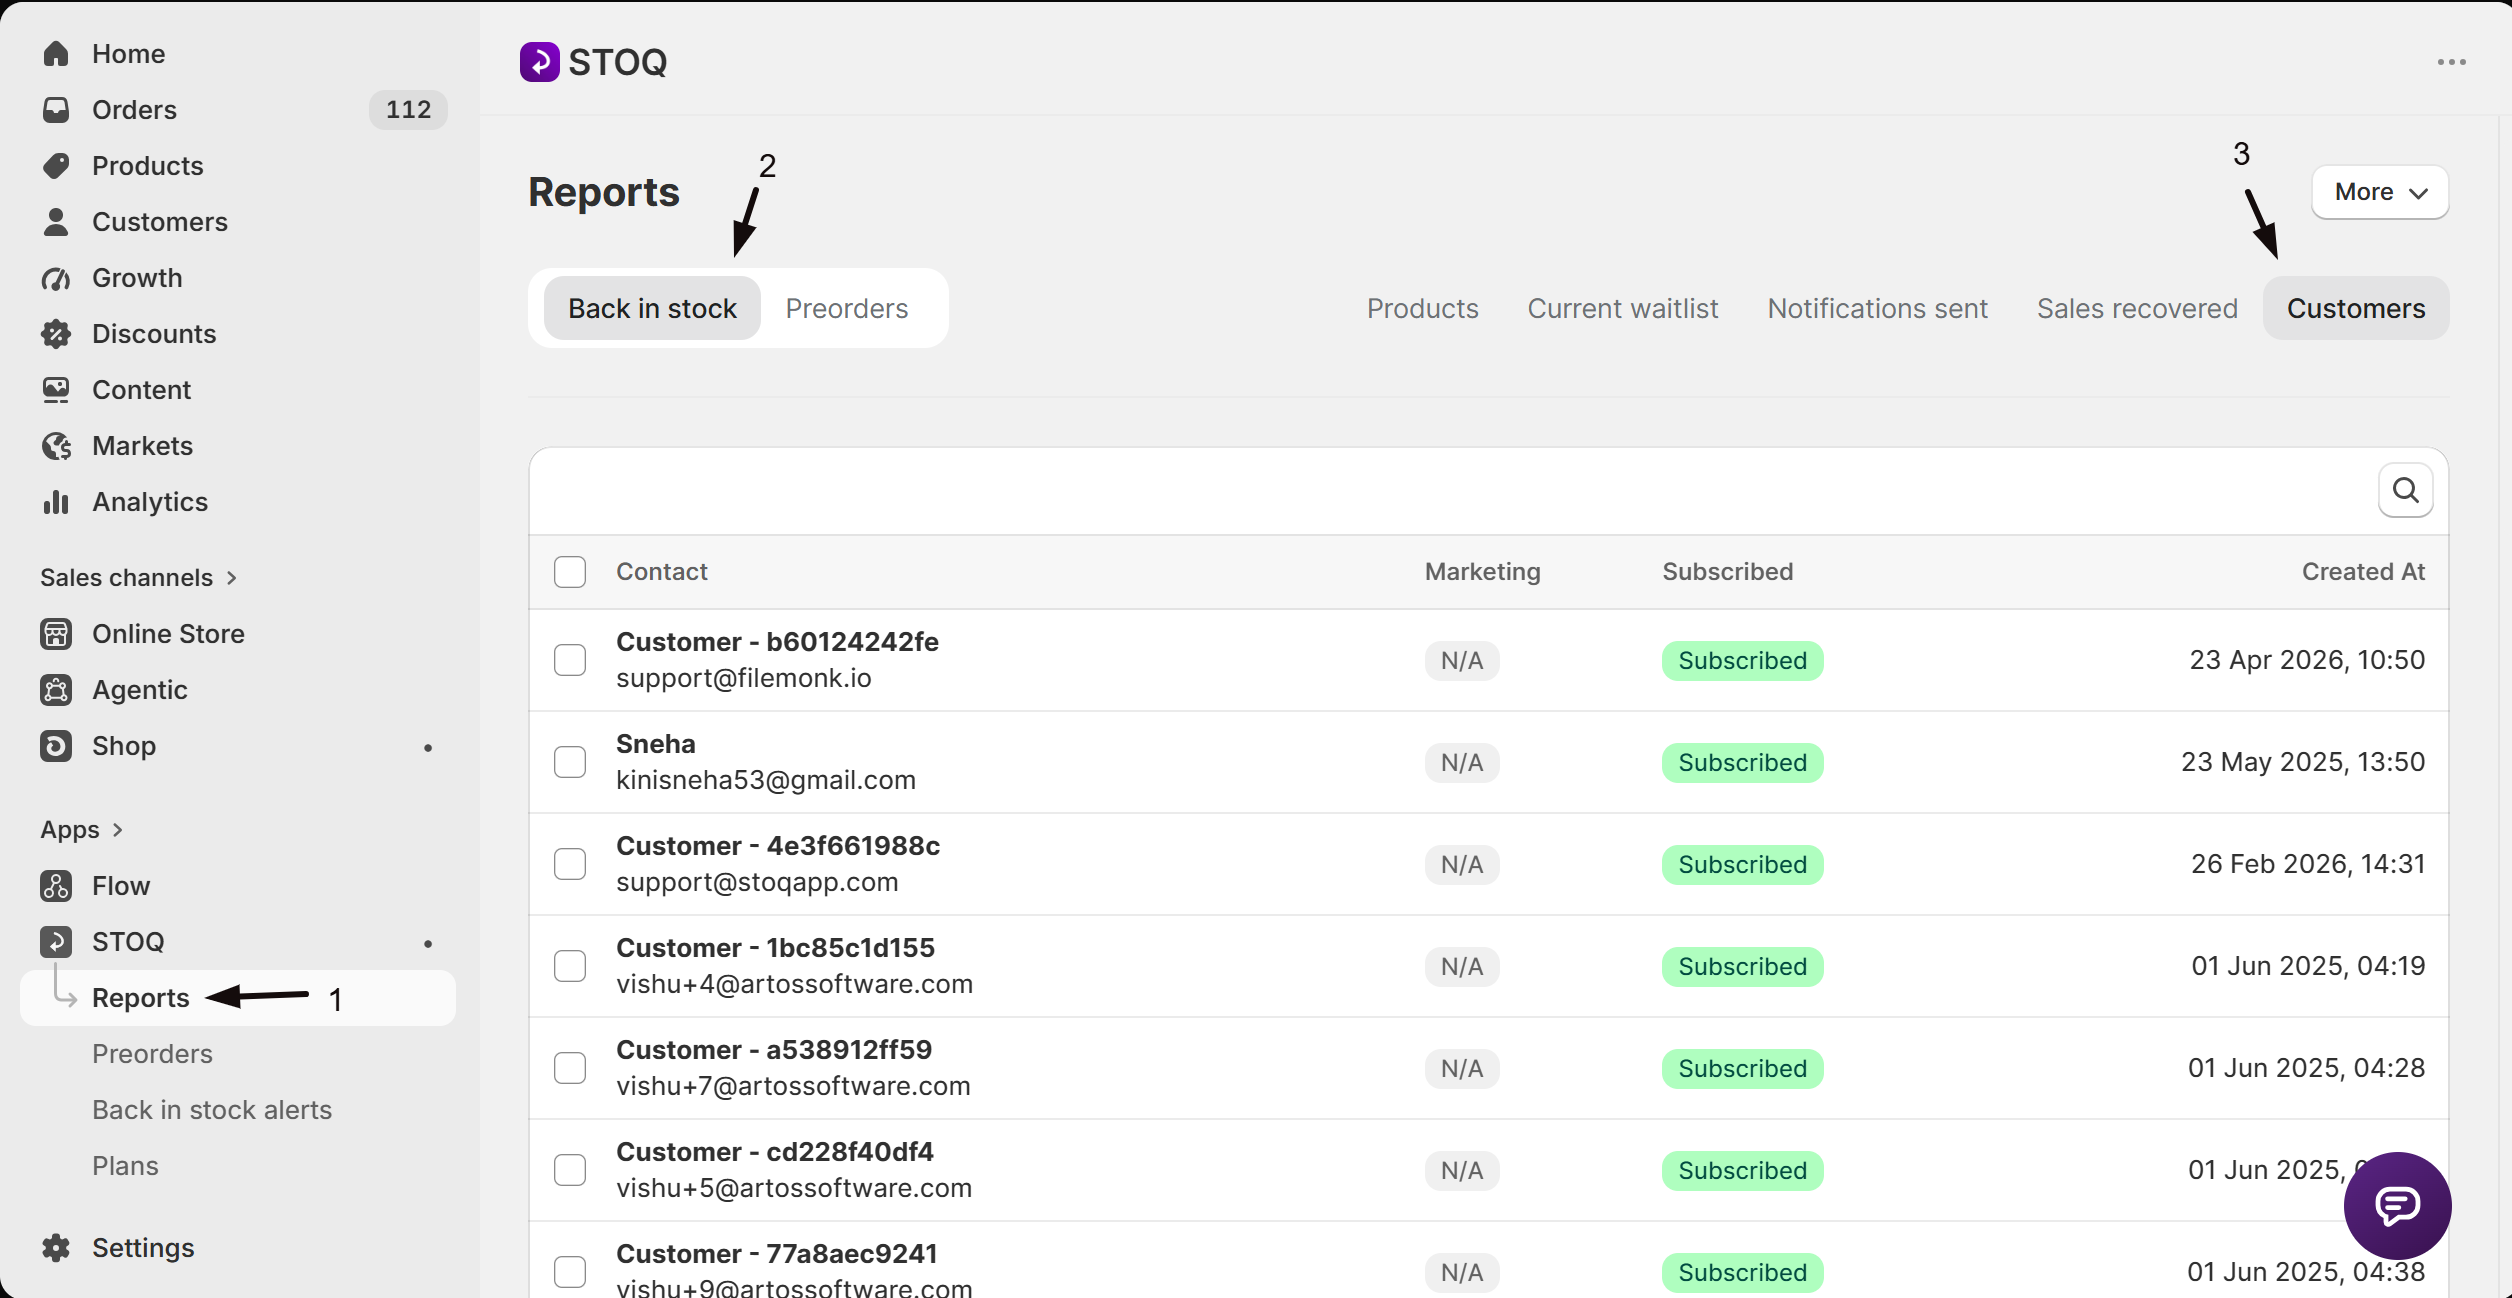2512x1298 pixels.
Task: Click date 26 Feb 2026, 14:31
Action: (x=2308, y=864)
